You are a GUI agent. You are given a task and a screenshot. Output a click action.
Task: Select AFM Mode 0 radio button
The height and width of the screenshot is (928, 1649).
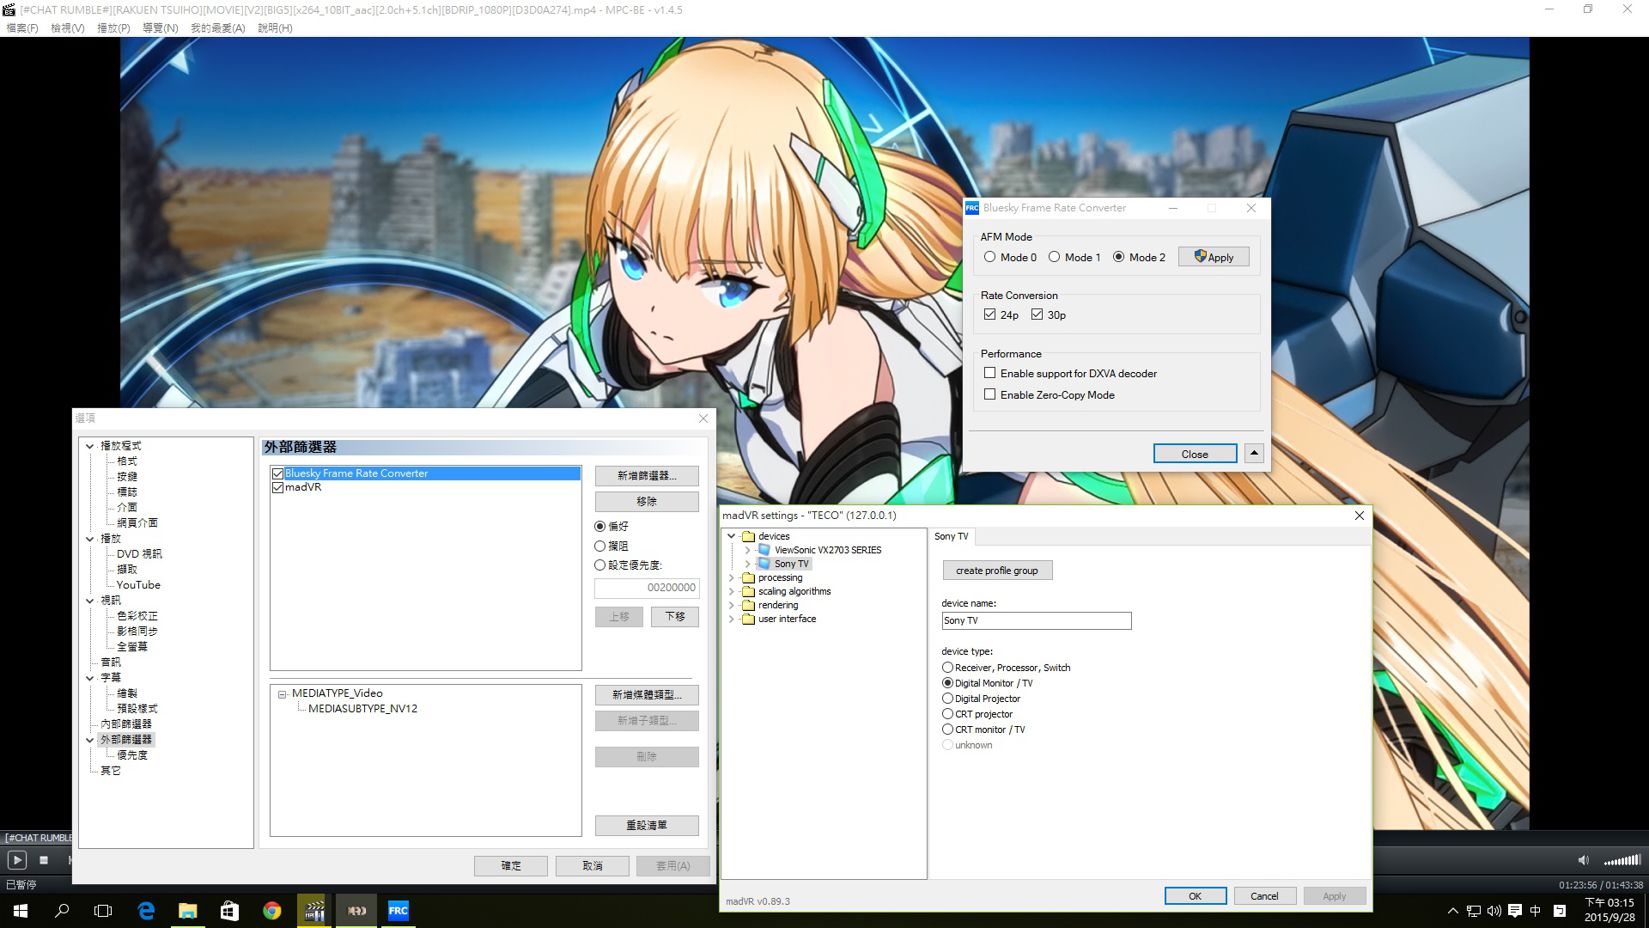pyautogui.click(x=990, y=257)
